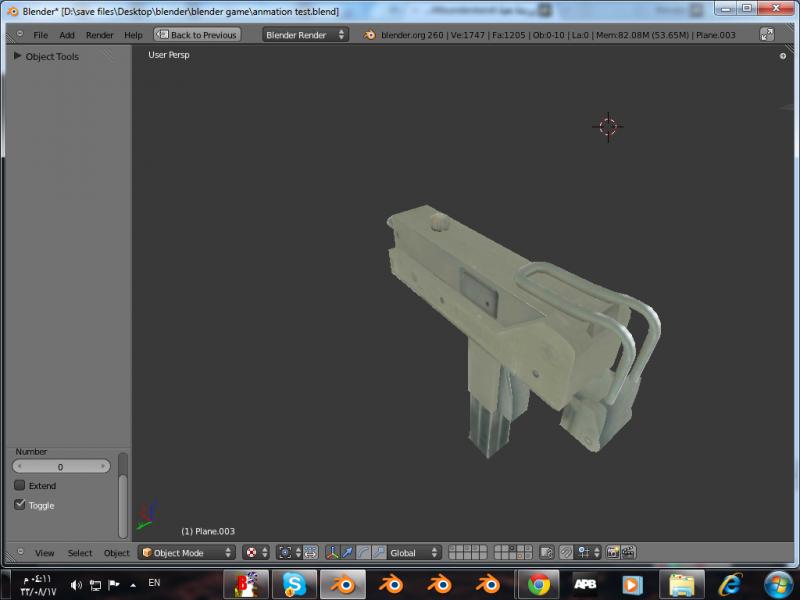Click the 3D manipulator toggle icon
Viewport: 800px width, 600px height.
tap(332, 552)
